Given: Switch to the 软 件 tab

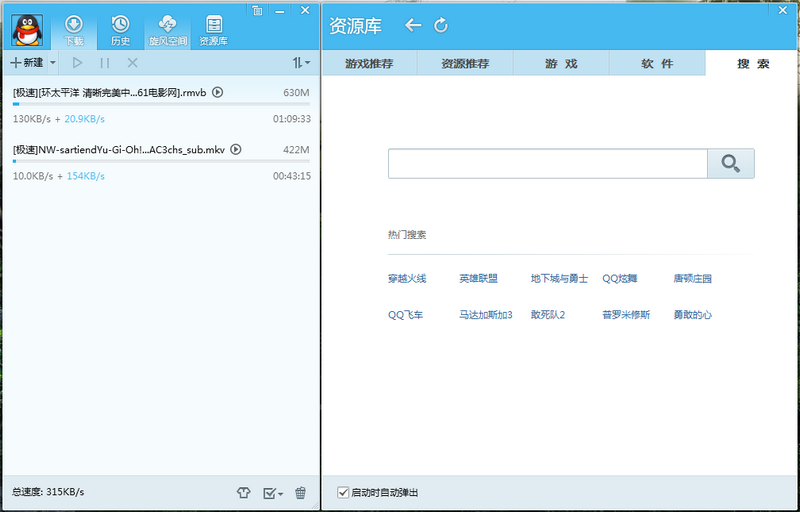Looking at the screenshot, I should (656, 64).
